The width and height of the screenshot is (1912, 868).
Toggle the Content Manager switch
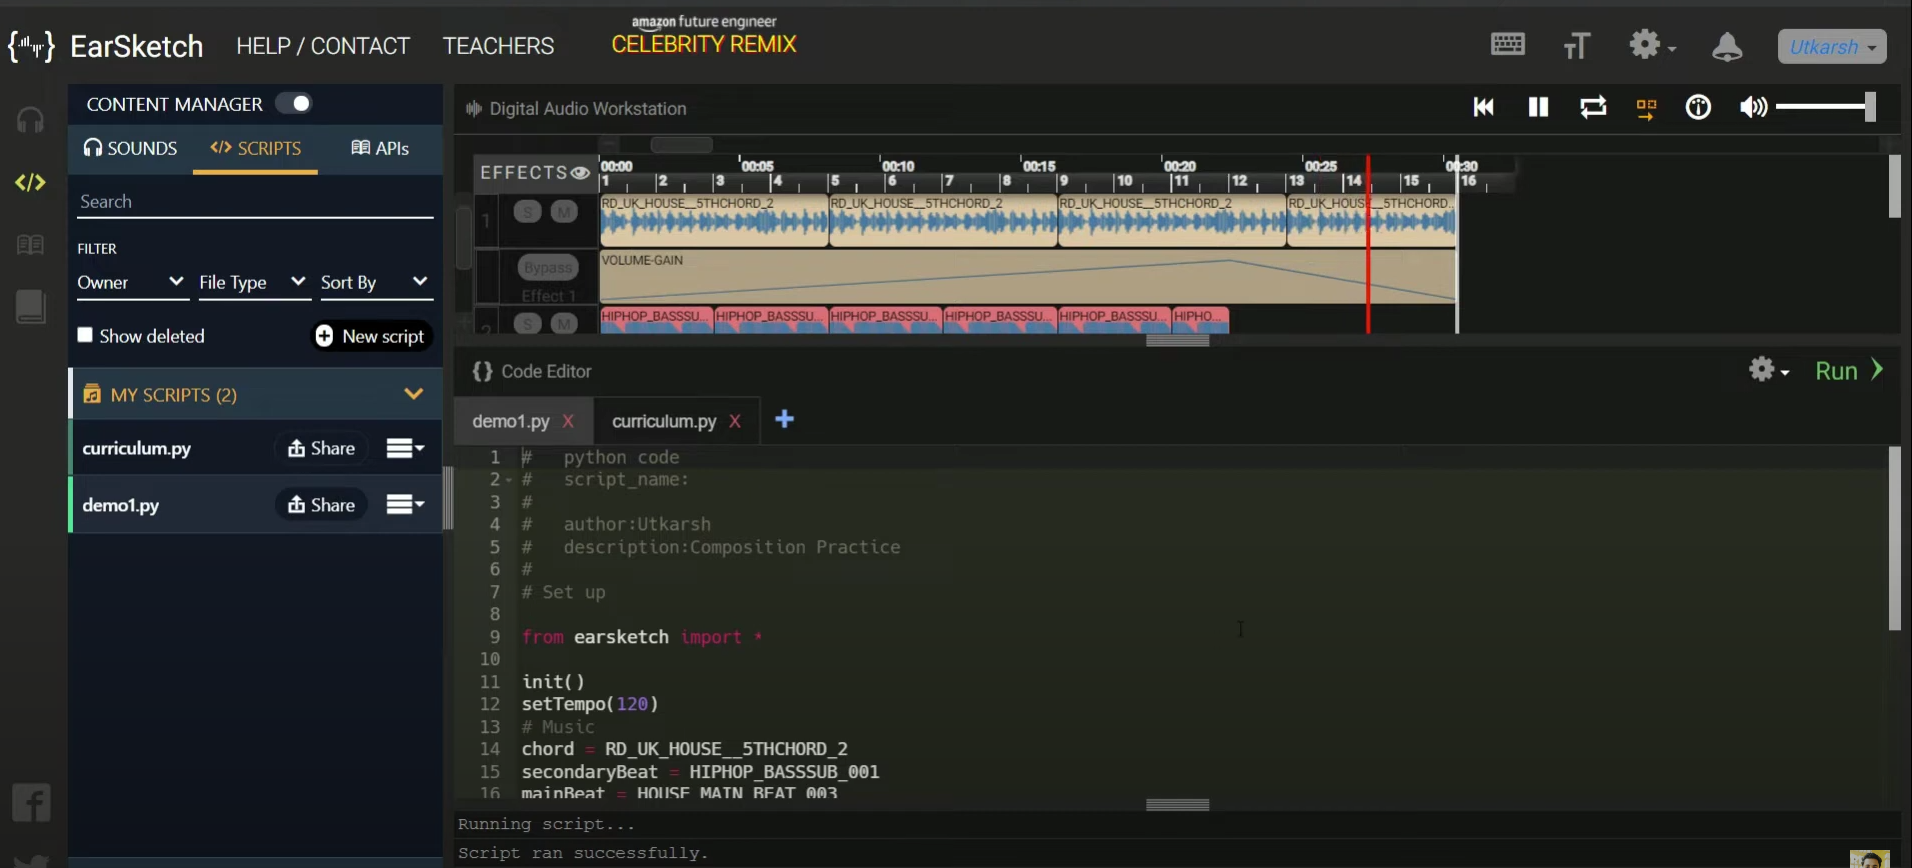(294, 103)
